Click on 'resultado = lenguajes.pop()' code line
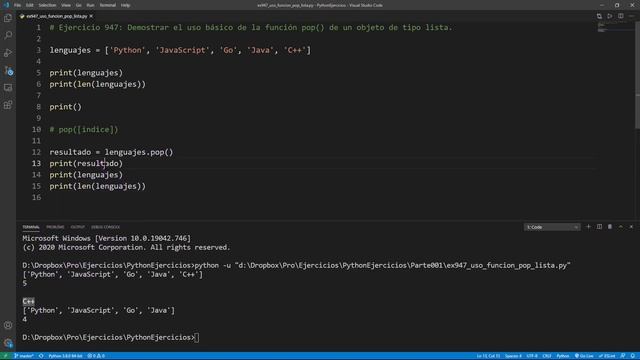Screen dimensions: 640x360 point(111,152)
